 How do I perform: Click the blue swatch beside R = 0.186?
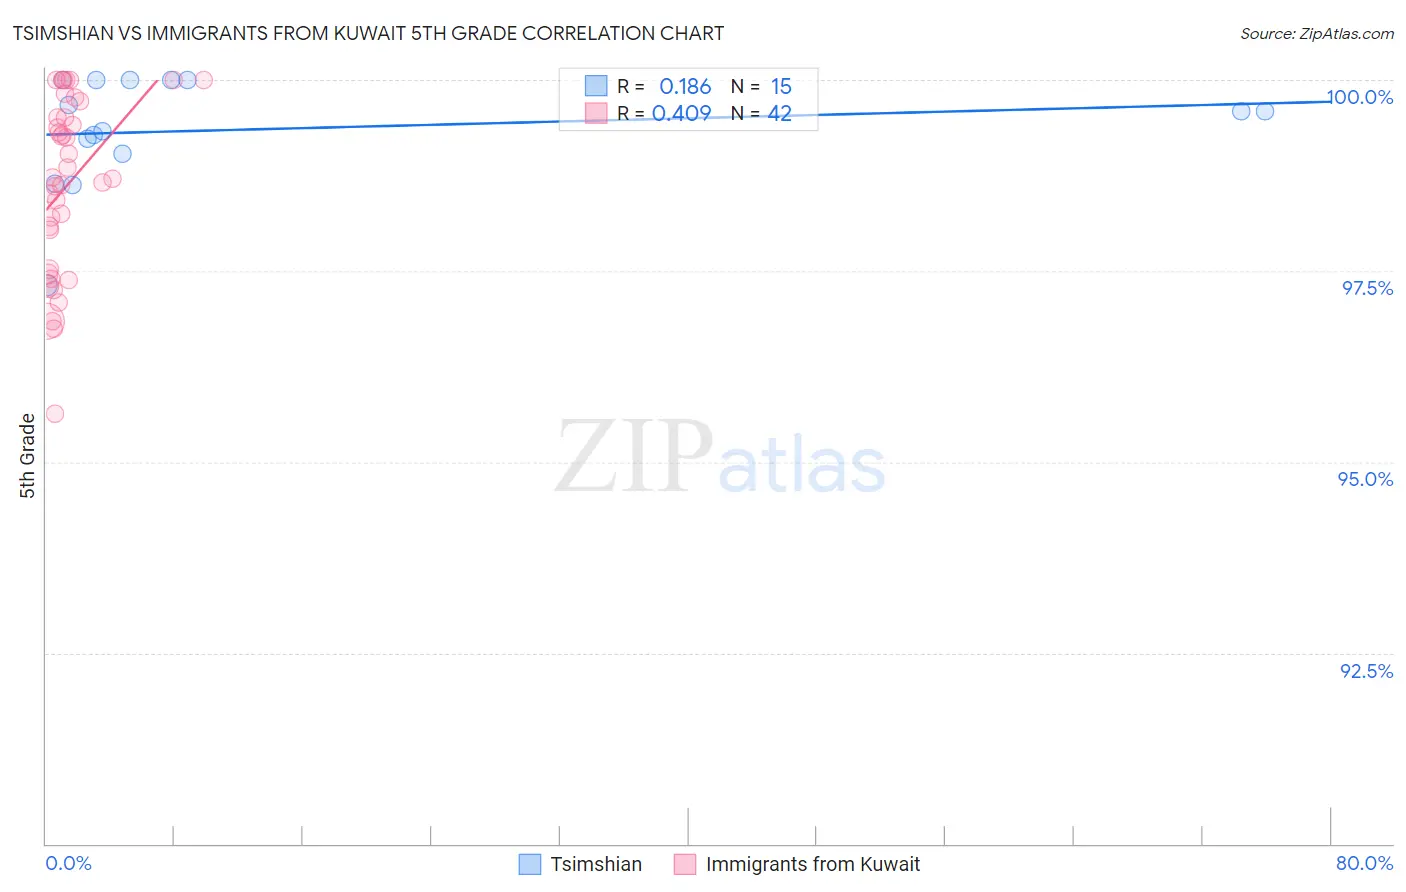pyautogui.click(x=596, y=86)
